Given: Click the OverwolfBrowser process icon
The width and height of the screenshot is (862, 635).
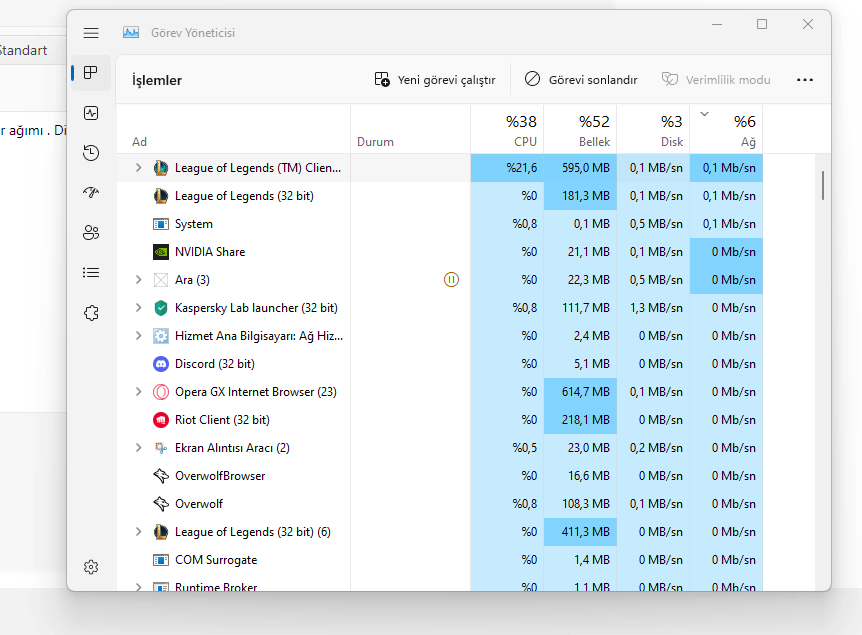Looking at the screenshot, I should point(161,476).
